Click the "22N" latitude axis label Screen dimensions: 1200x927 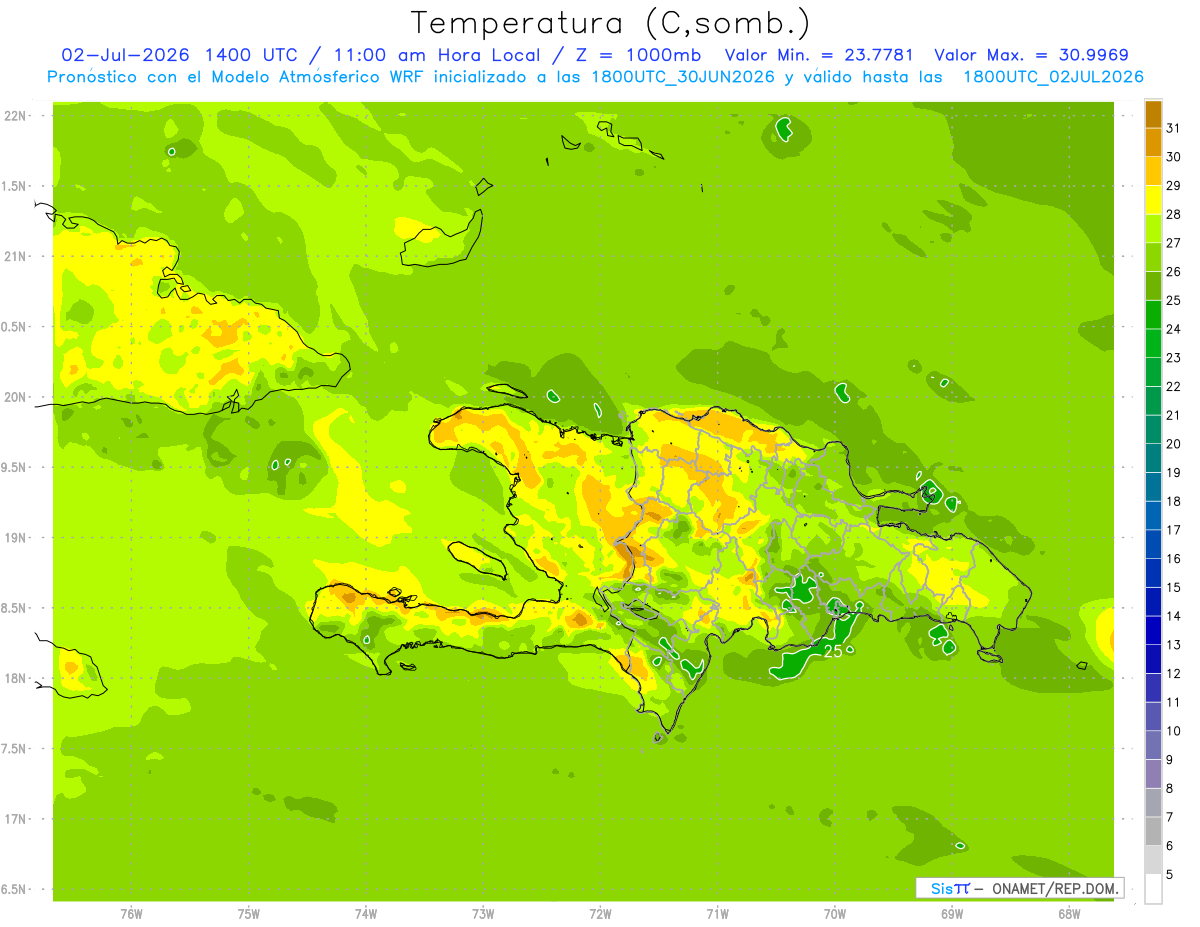point(17,116)
